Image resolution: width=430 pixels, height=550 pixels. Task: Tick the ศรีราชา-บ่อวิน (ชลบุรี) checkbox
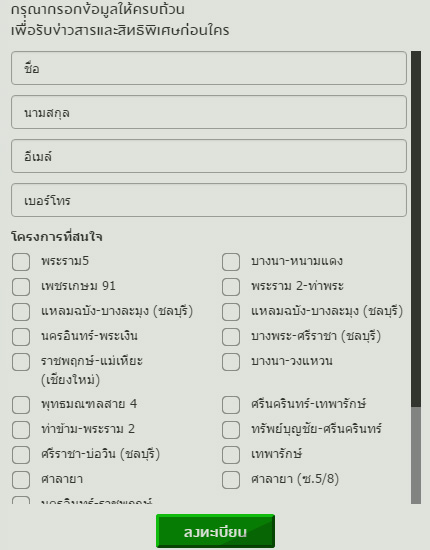[x=21, y=455]
